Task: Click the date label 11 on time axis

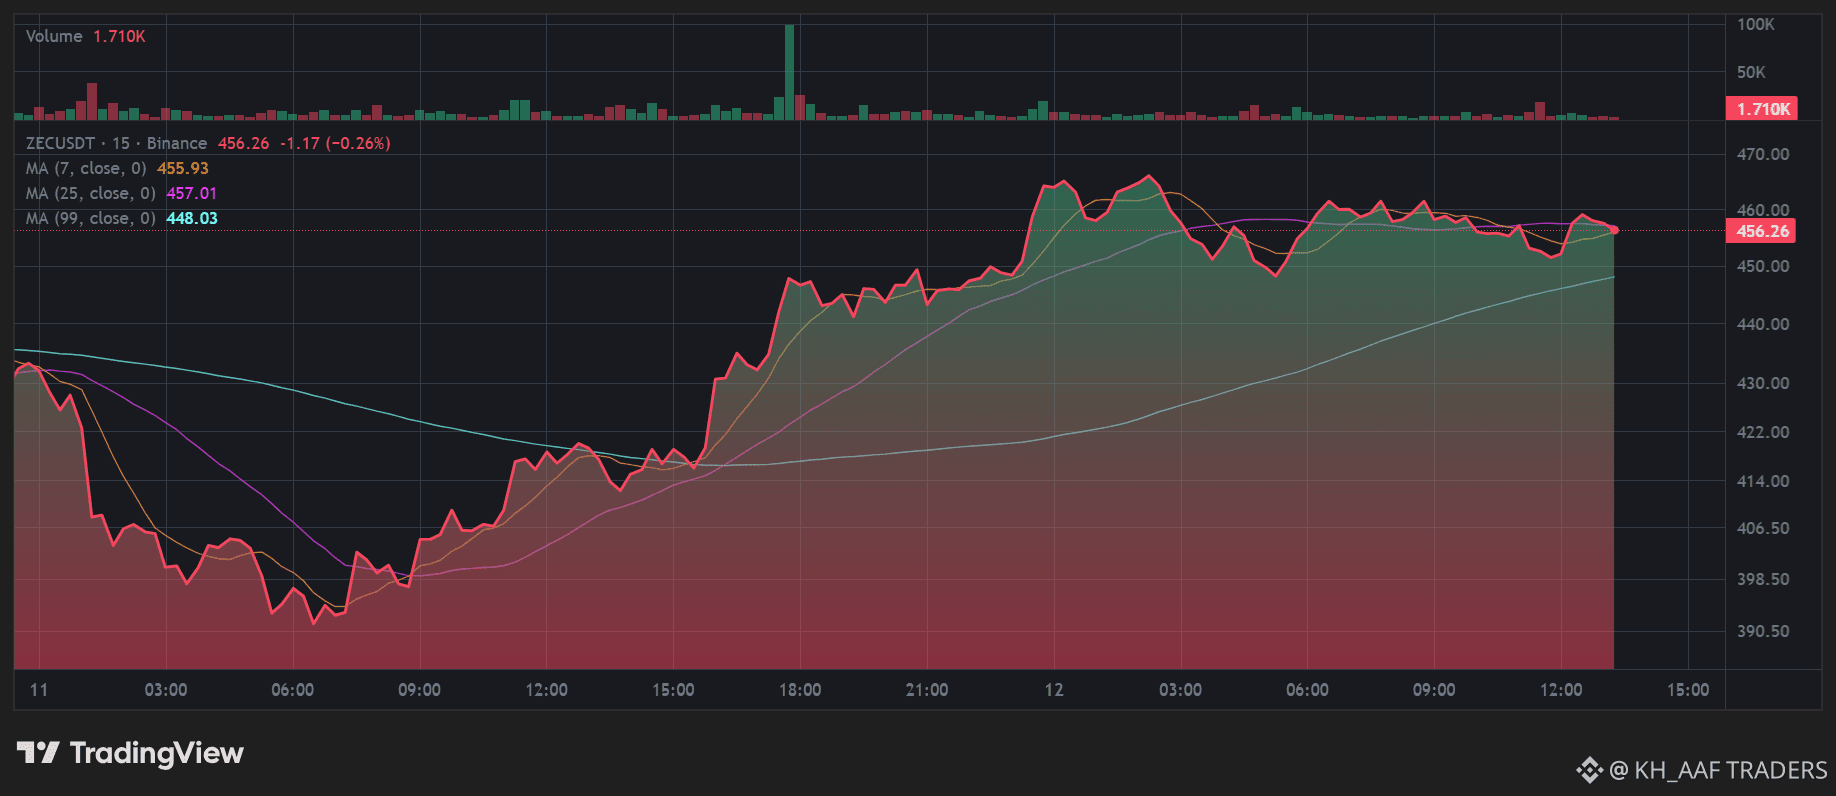Action: point(39,690)
